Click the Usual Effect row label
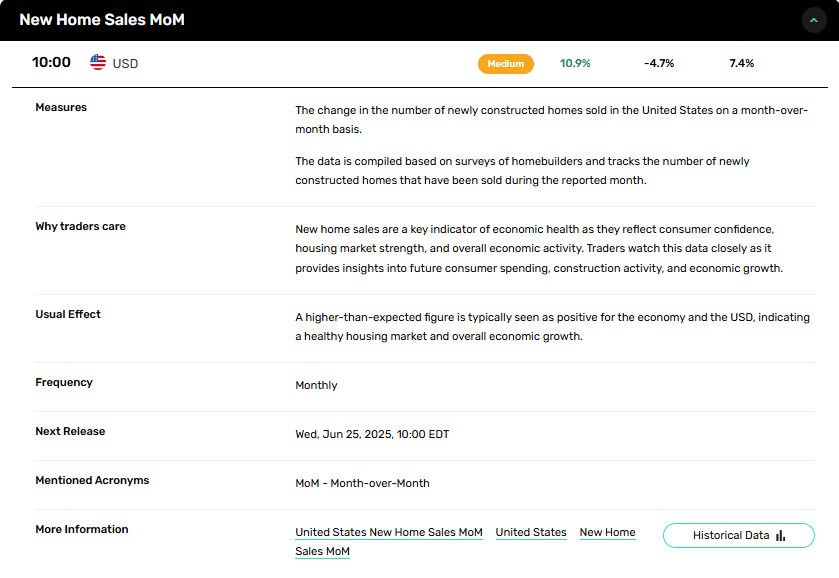 click(68, 314)
